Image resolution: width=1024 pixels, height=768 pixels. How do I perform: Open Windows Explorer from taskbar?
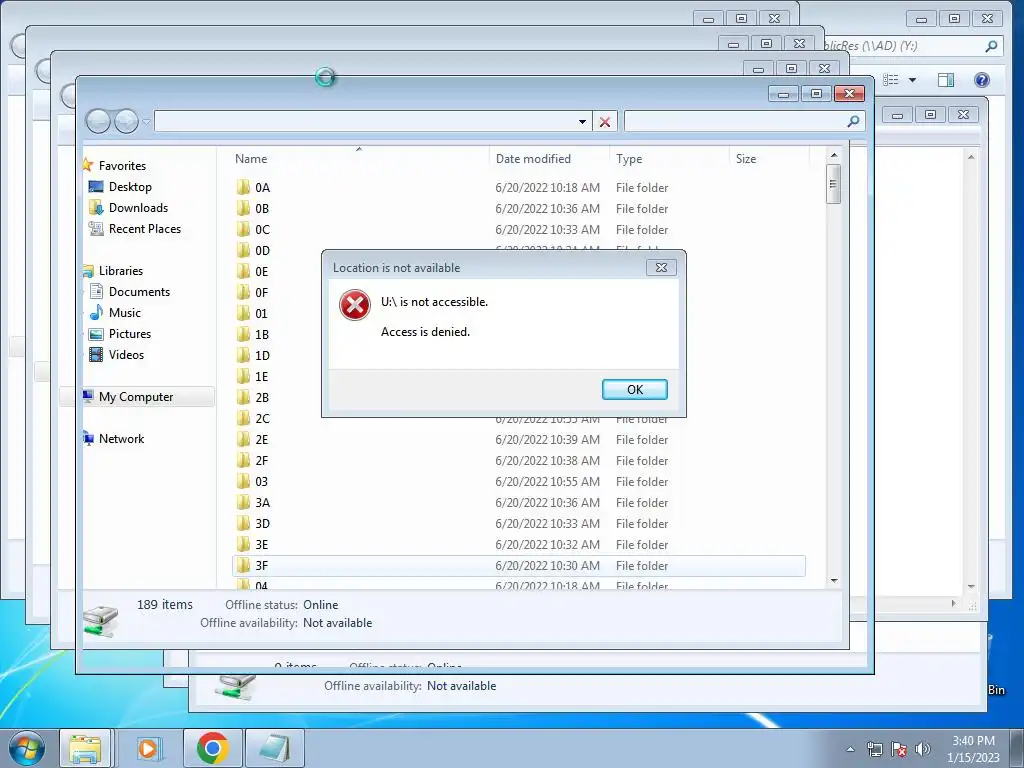pyautogui.click(x=85, y=748)
